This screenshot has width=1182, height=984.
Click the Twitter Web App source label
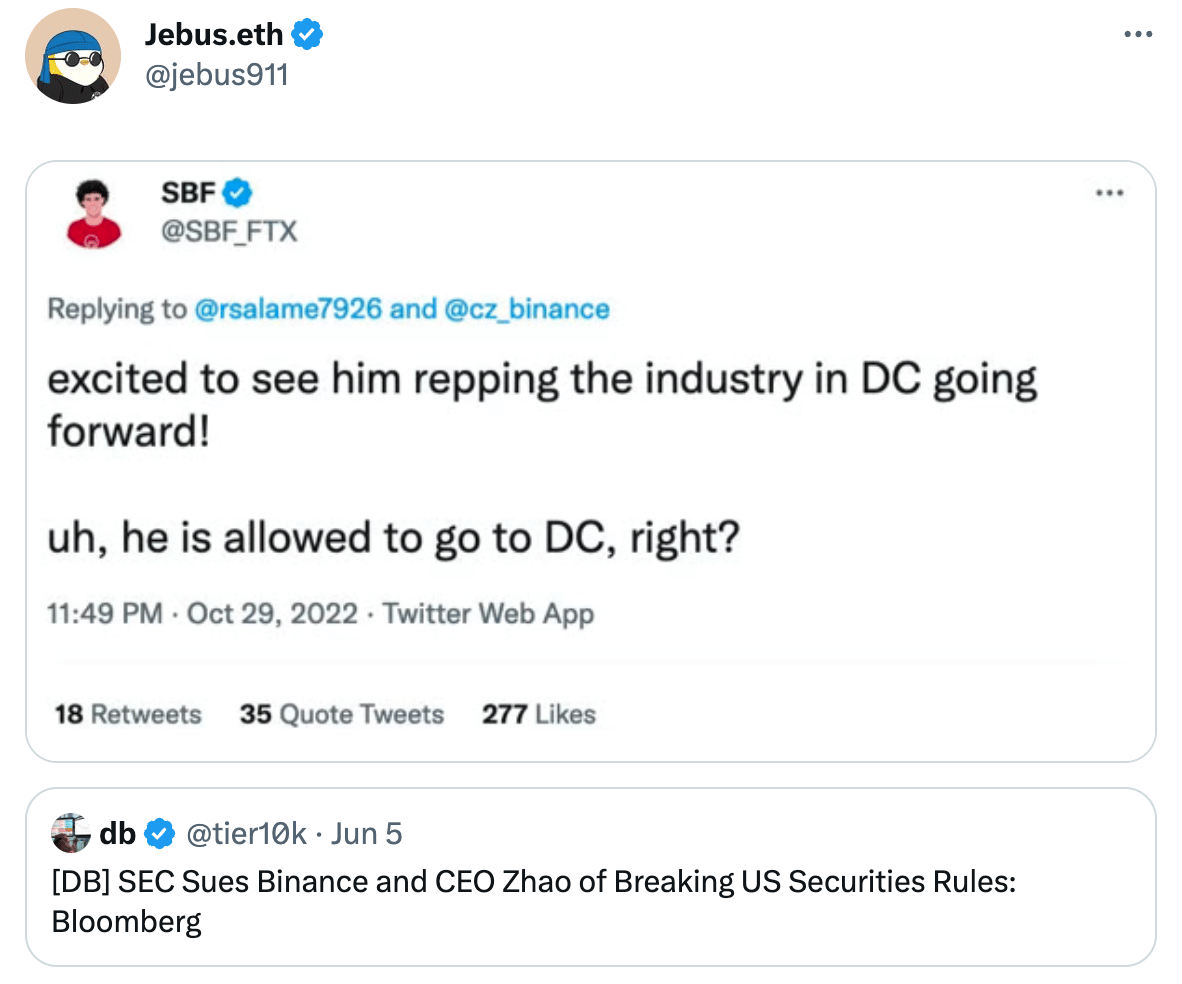(488, 613)
